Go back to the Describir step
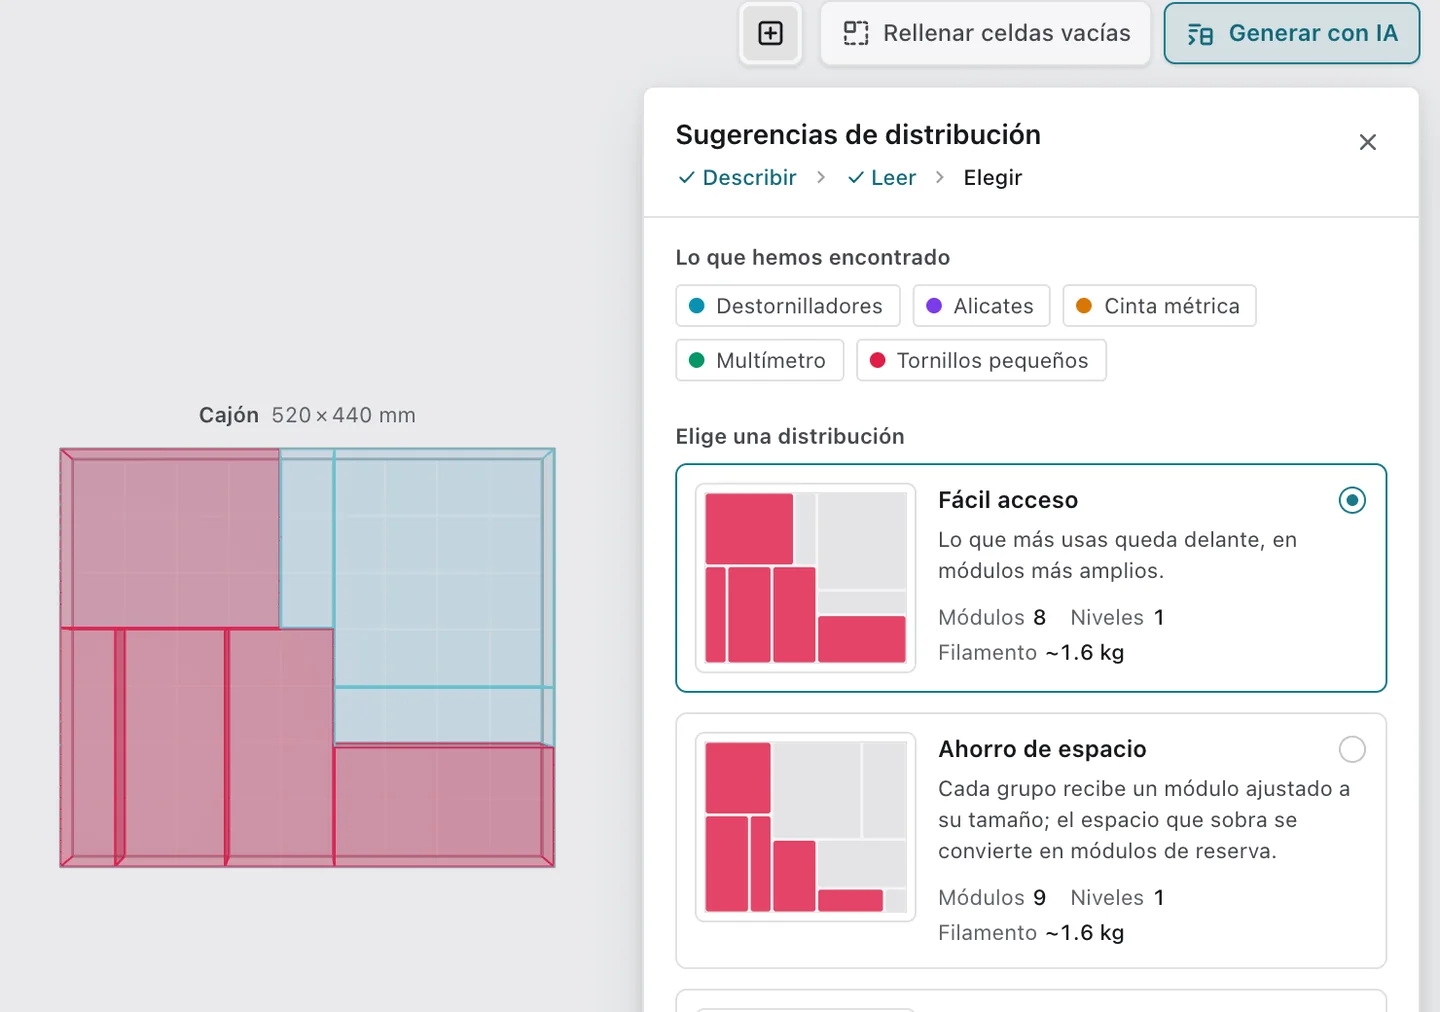 [x=737, y=177]
